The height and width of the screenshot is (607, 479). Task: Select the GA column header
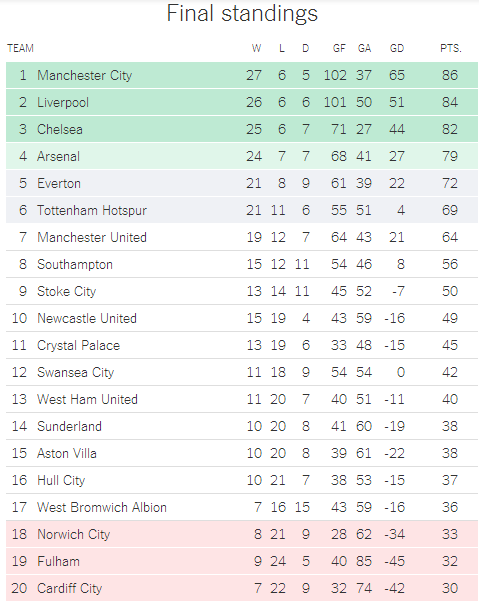coord(364,48)
